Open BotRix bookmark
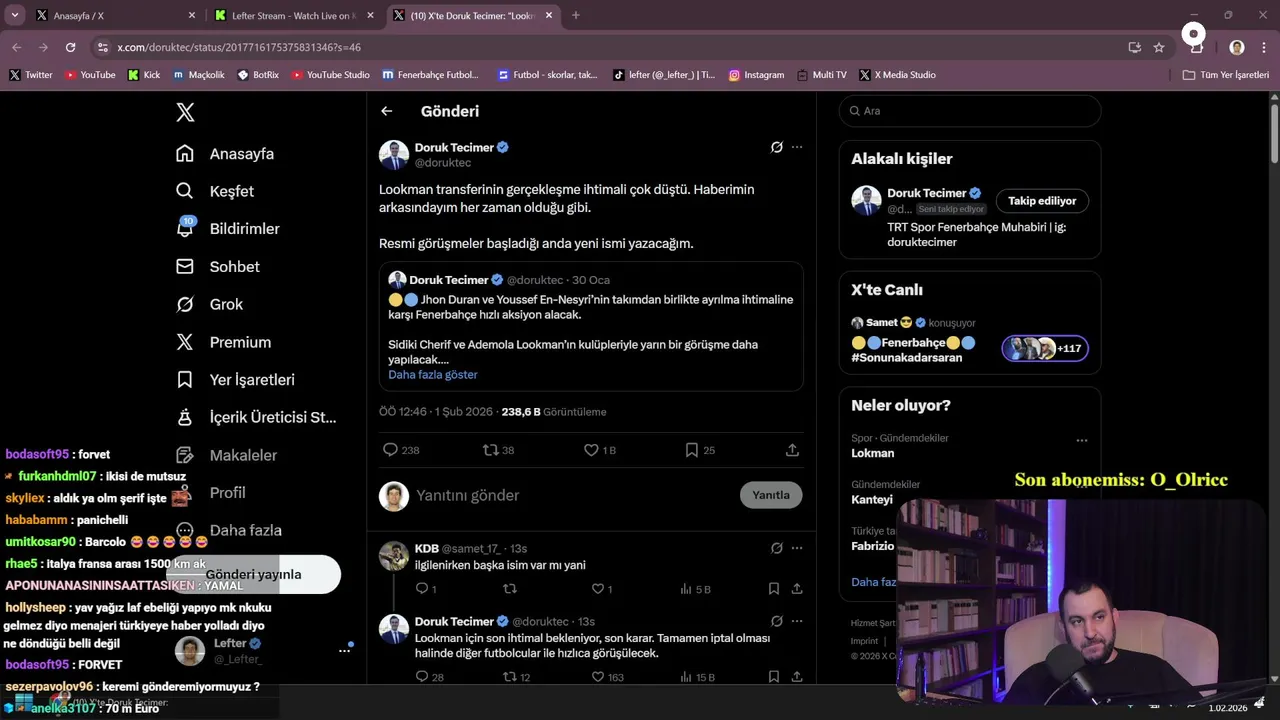Image resolution: width=1280 pixels, height=720 pixels. (258, 75)
